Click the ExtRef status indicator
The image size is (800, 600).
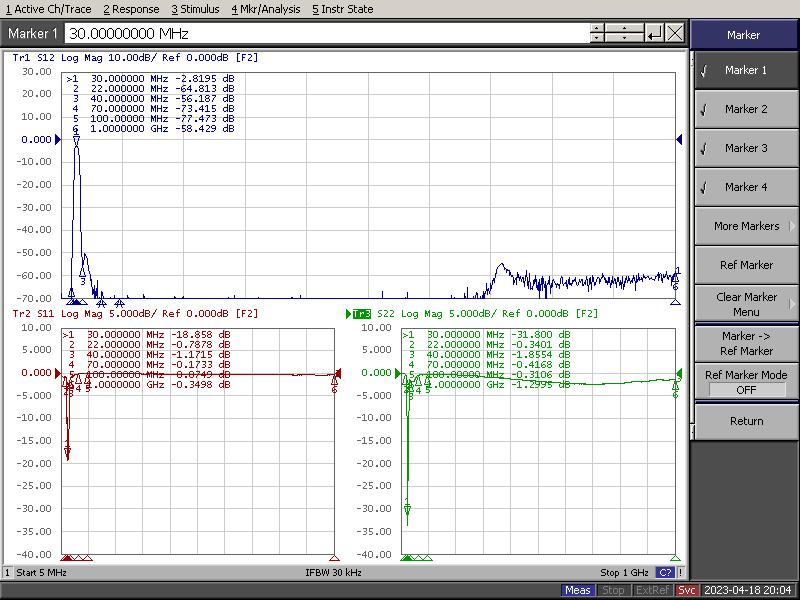pos(652,590)
